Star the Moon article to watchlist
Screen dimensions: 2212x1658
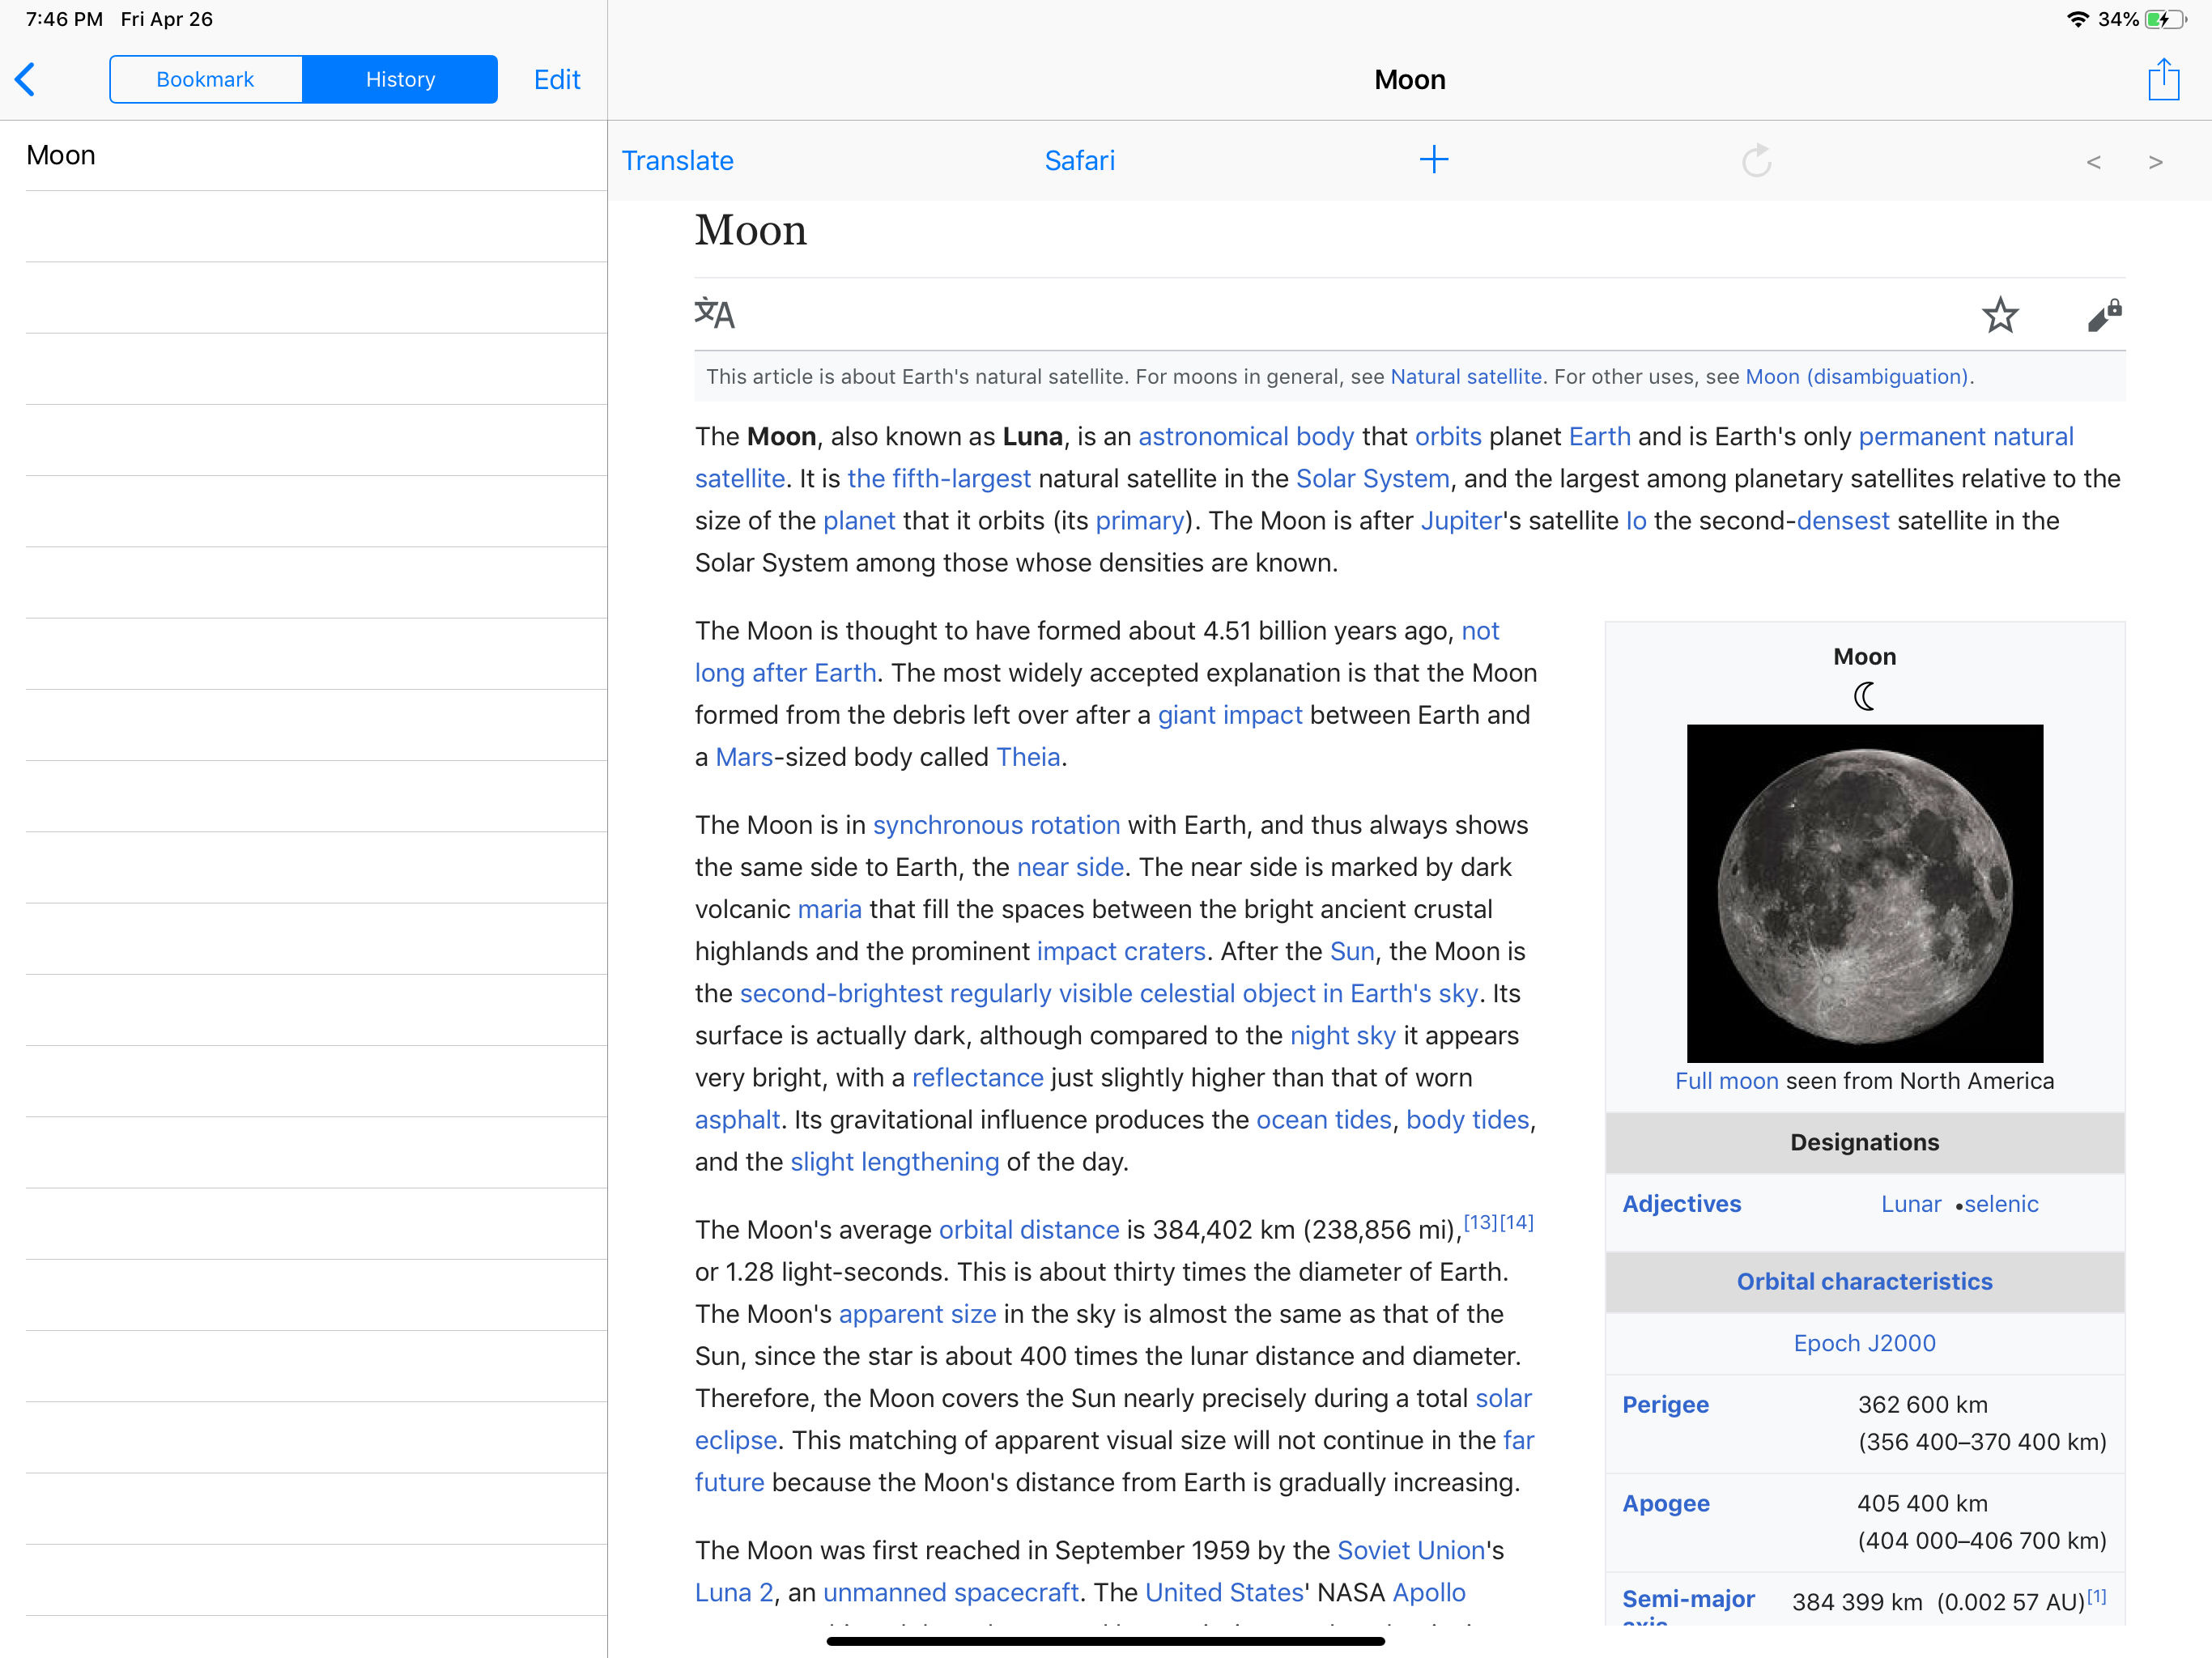point(1999,315)
